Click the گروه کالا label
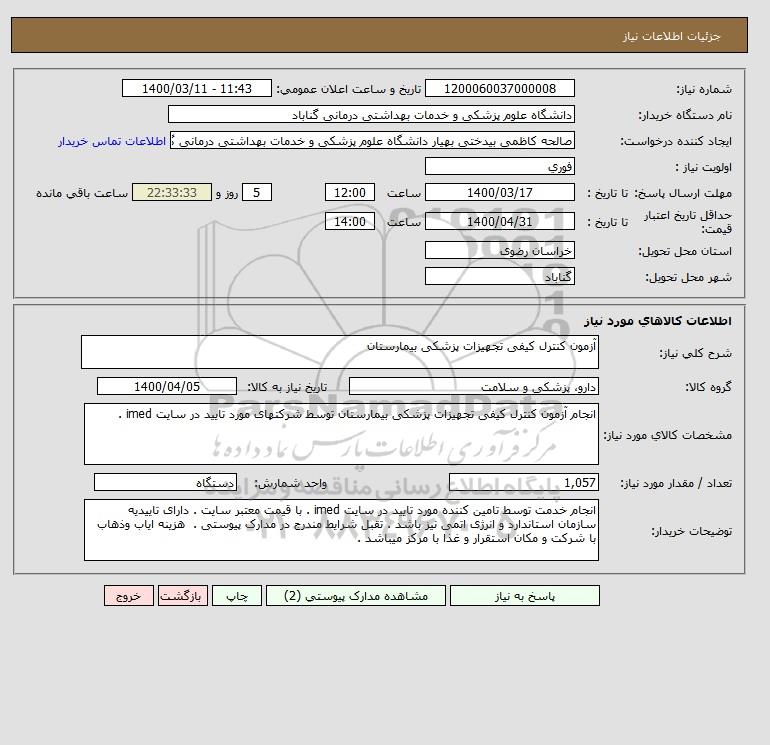 708,387
